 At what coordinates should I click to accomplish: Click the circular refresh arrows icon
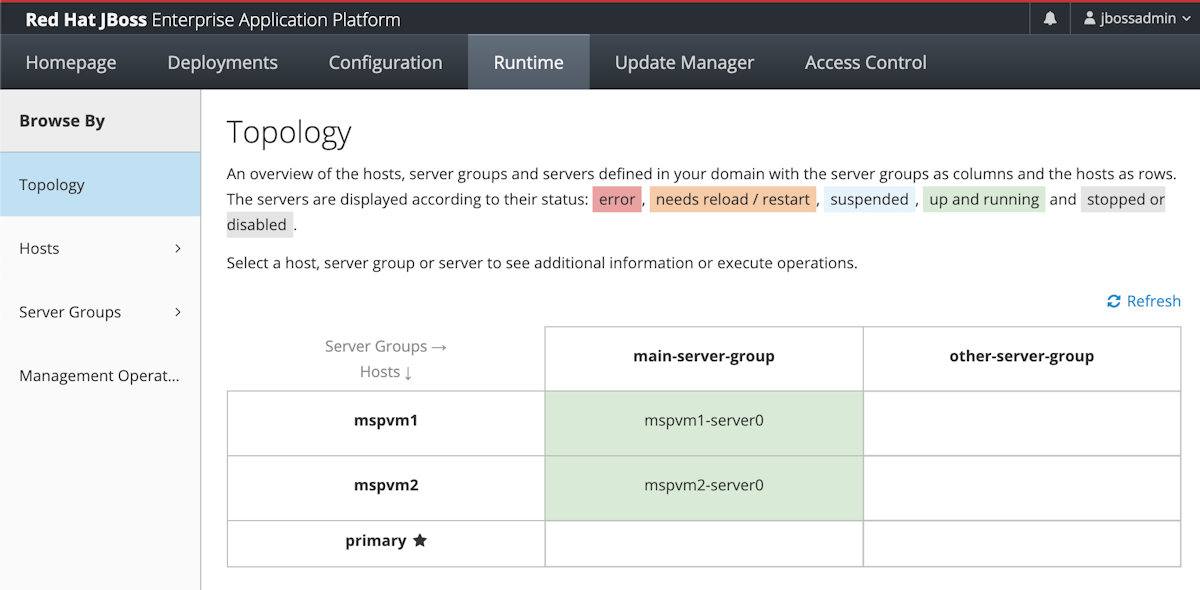[x=1113, y=300]
